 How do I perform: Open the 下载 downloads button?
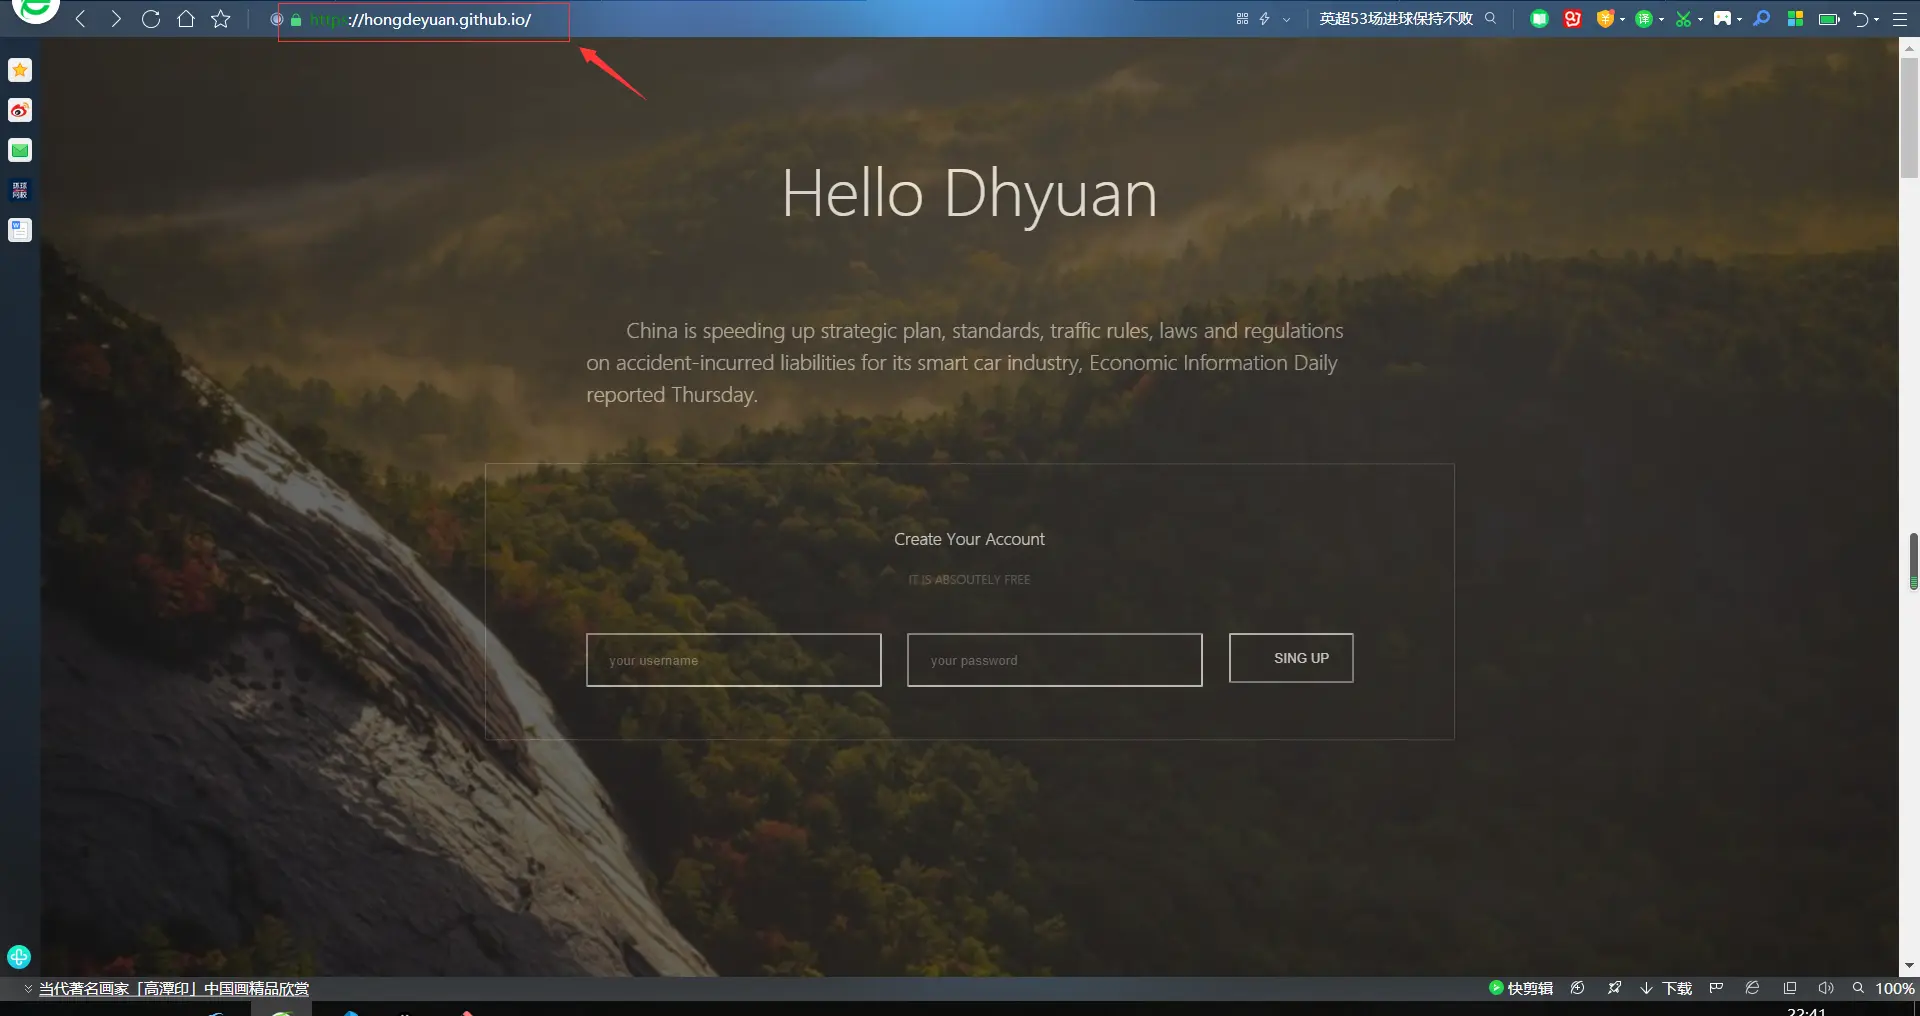(1666, 988)
